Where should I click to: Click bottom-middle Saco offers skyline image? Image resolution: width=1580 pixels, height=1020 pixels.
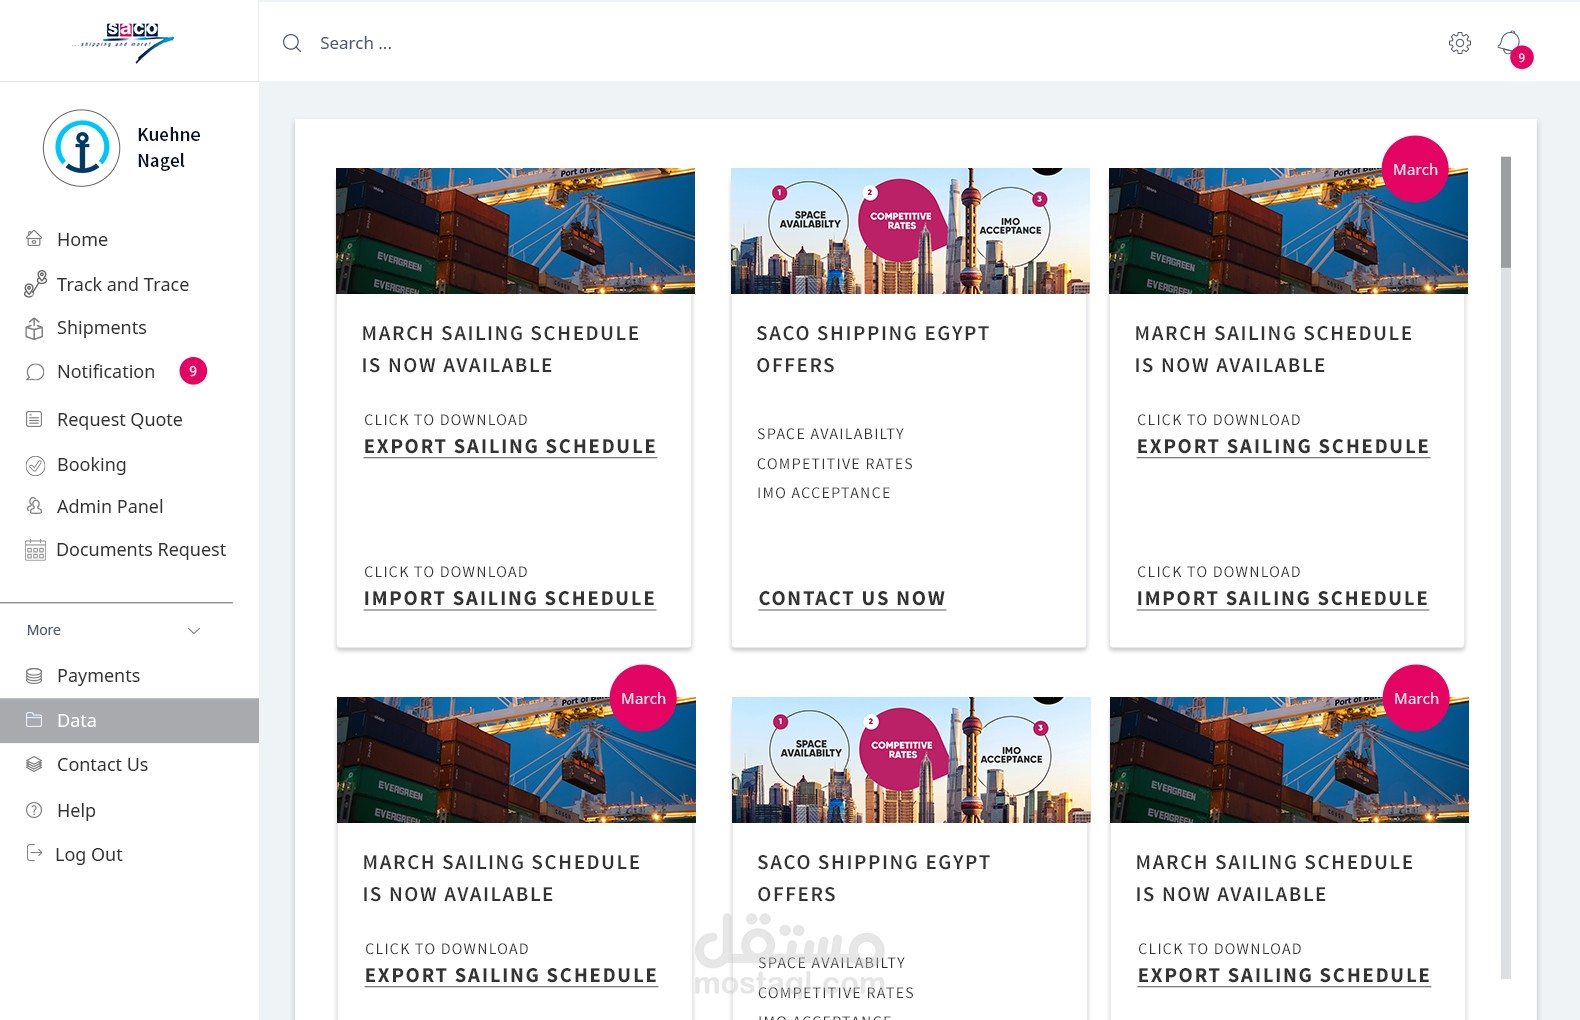tap(911, 760)
